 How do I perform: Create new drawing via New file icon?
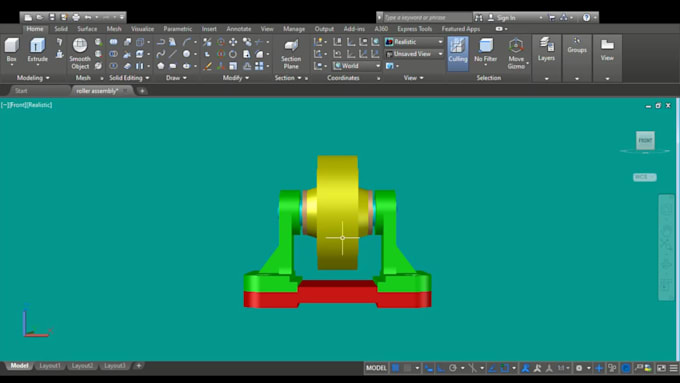[x=28, y=17]
